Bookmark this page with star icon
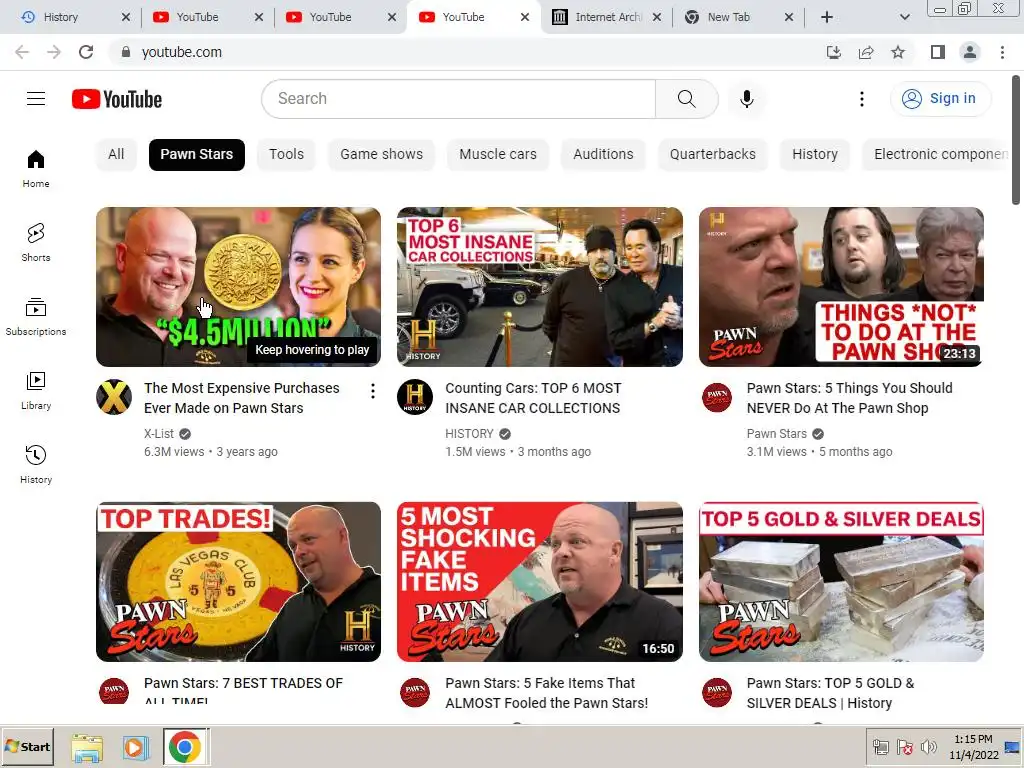The height and width of the screenshot is (768, 1024). pyautogui.click(x=898, y=52)
